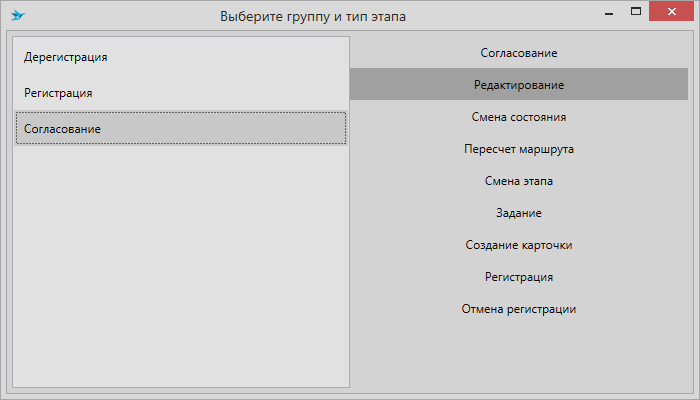Choose the Регистрация stage type on right
The height and width of the screenshot is (400, 700).
tap(519, 277)
